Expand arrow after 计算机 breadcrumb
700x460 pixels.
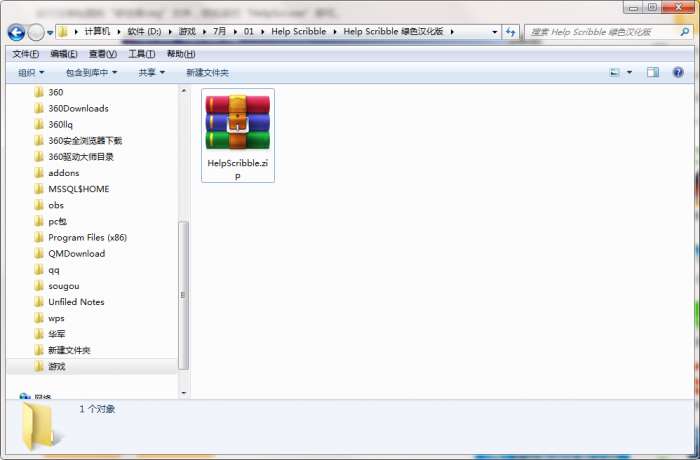(x=119, y=32)
